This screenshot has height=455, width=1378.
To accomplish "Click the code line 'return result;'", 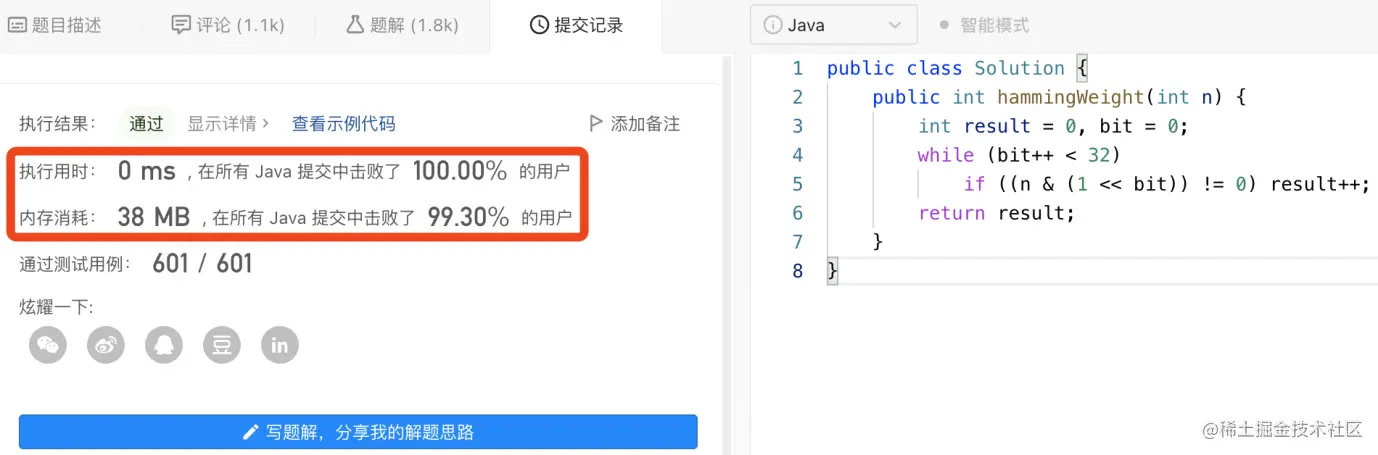I will [x=996, y=213].
